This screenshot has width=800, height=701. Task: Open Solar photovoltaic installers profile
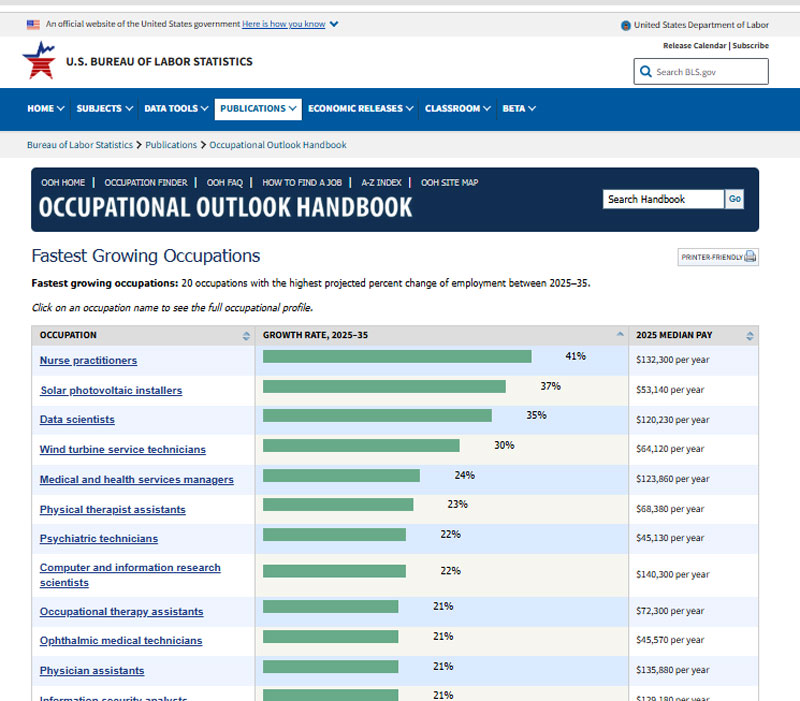111,390
